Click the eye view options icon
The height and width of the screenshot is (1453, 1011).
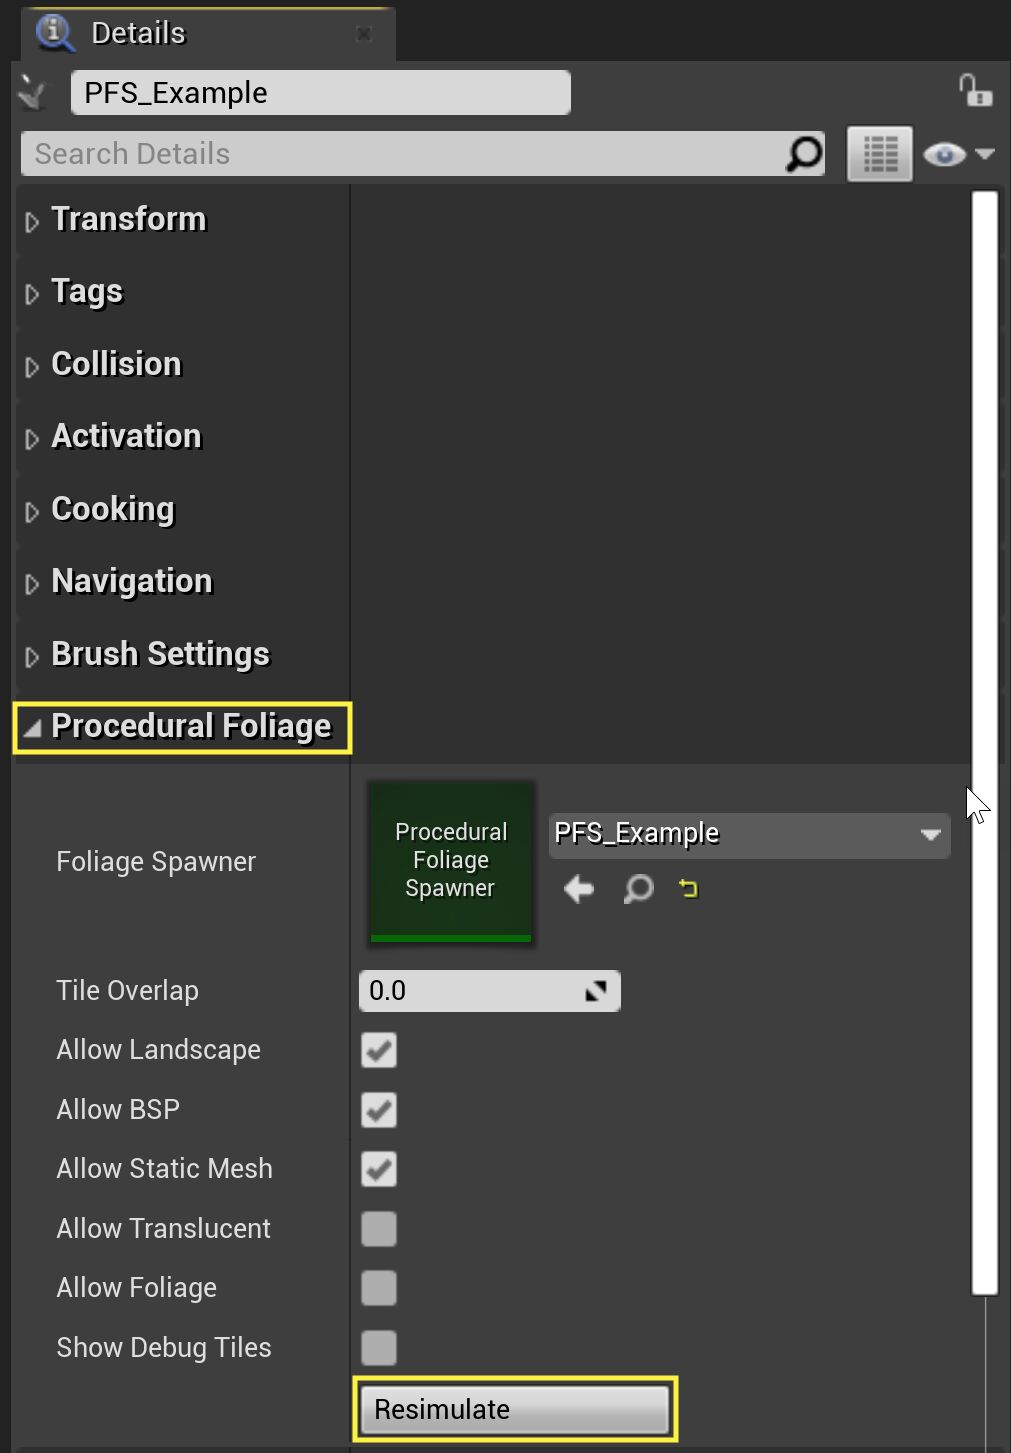click(945, 154)
